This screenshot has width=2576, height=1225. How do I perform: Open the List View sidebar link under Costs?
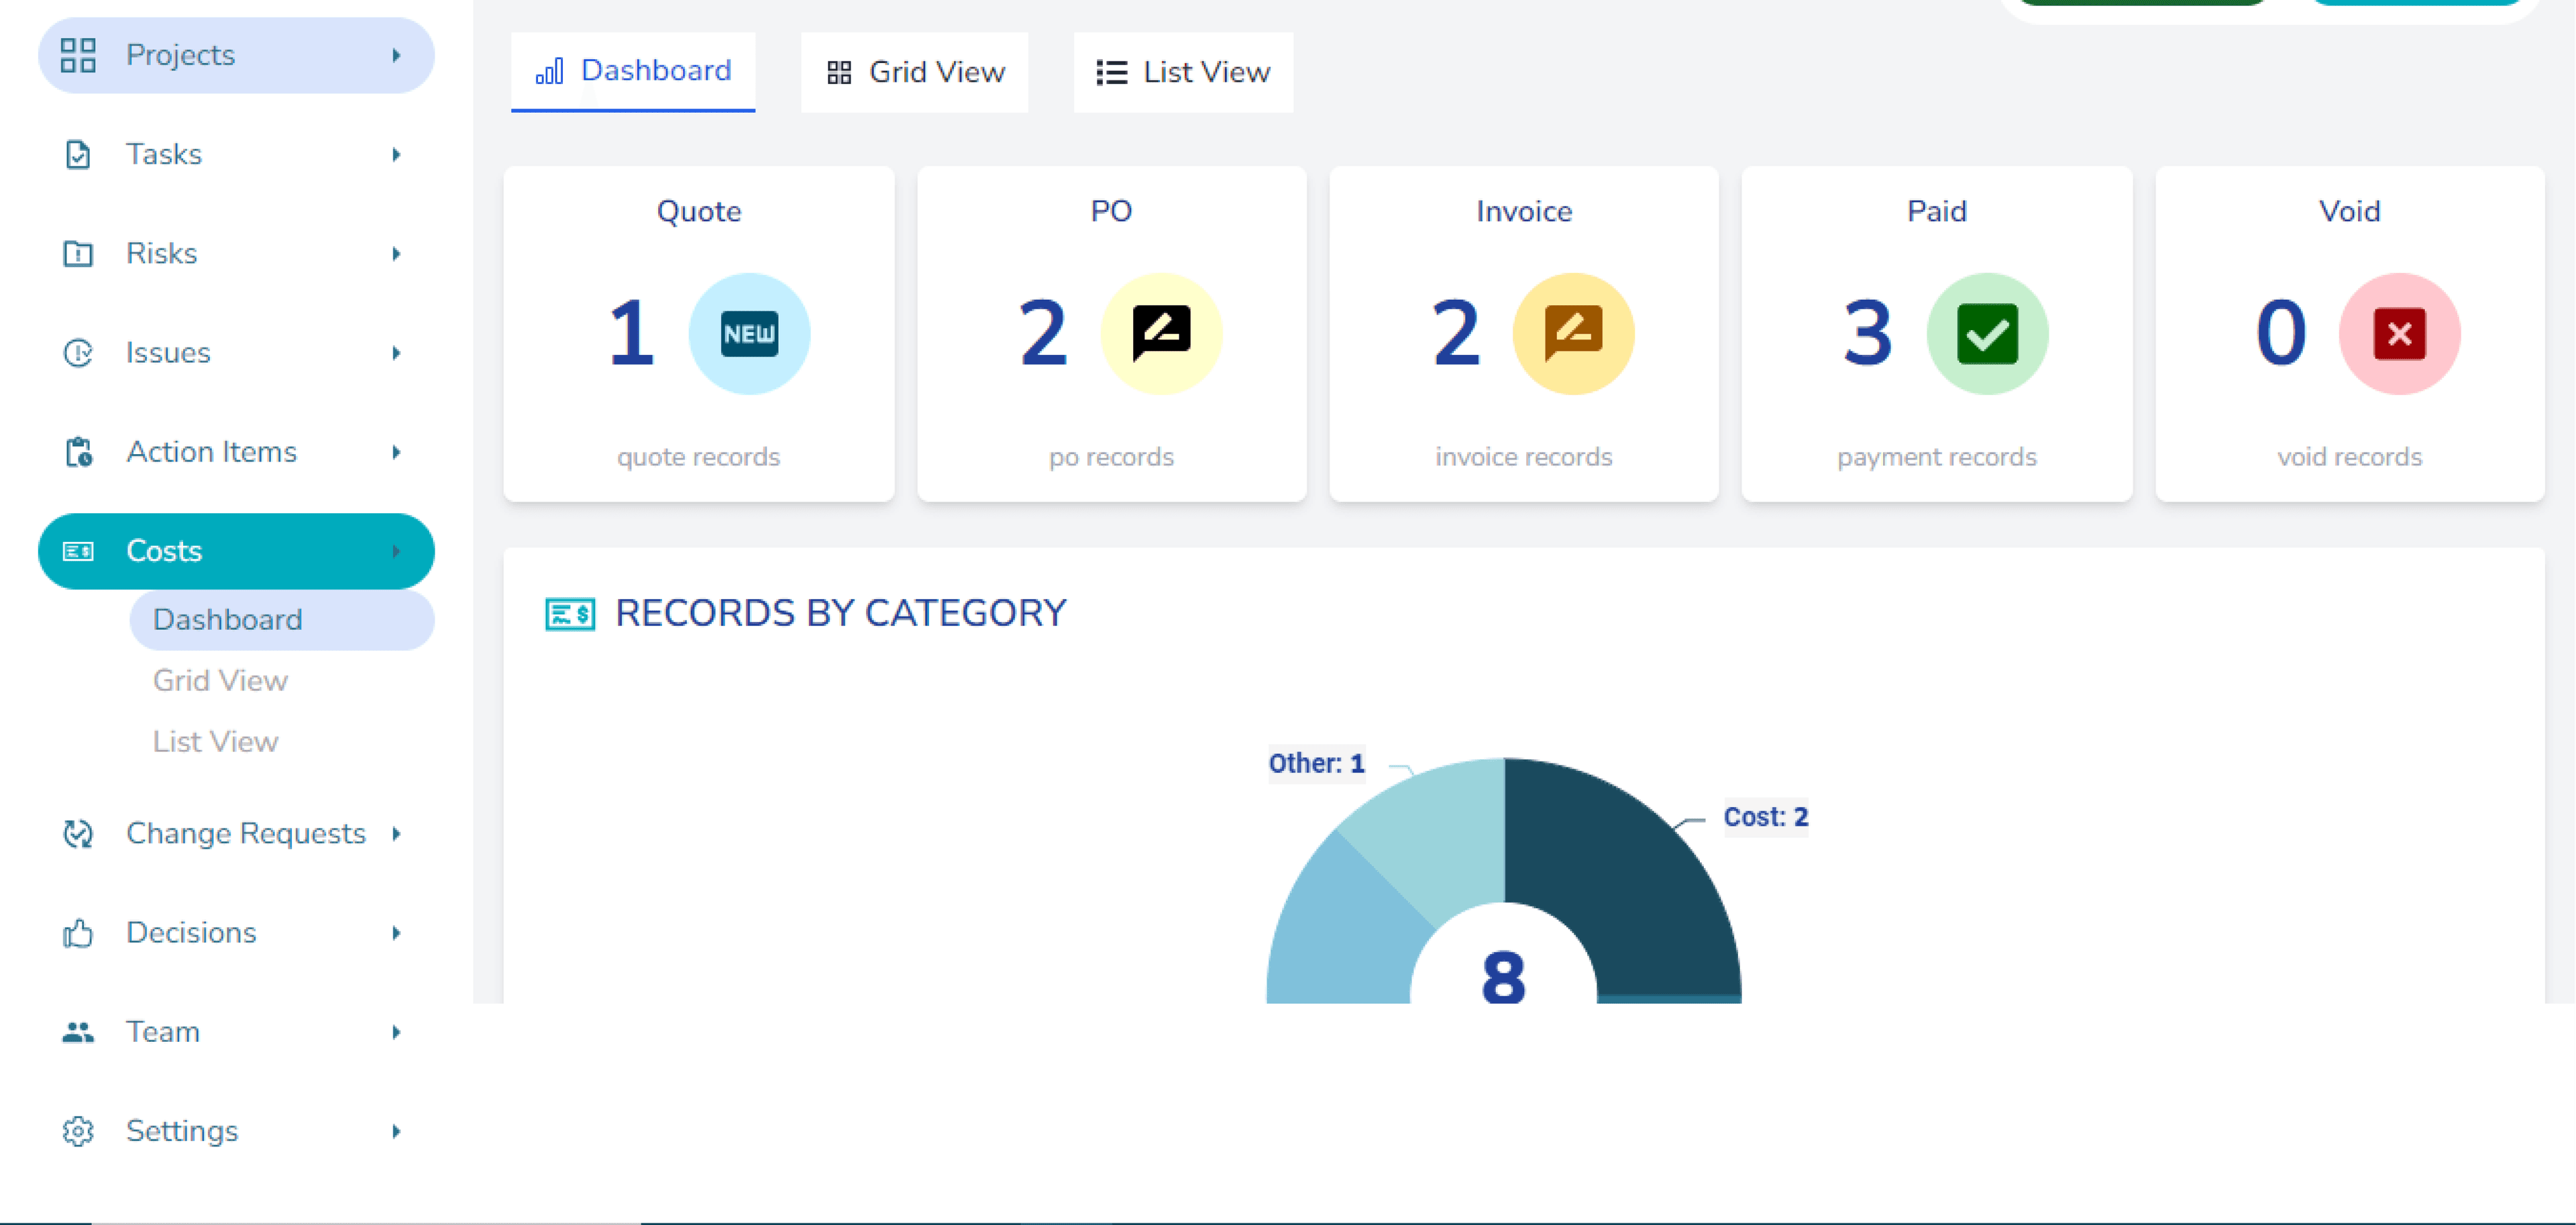[x=215, y=741]
